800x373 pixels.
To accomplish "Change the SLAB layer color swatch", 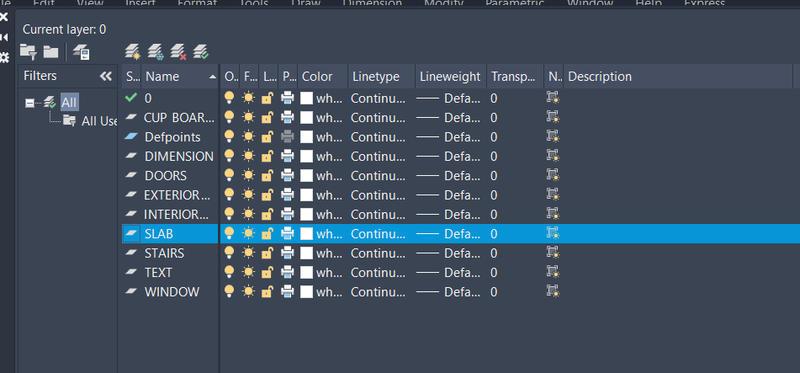I will (x=307, y=234).
